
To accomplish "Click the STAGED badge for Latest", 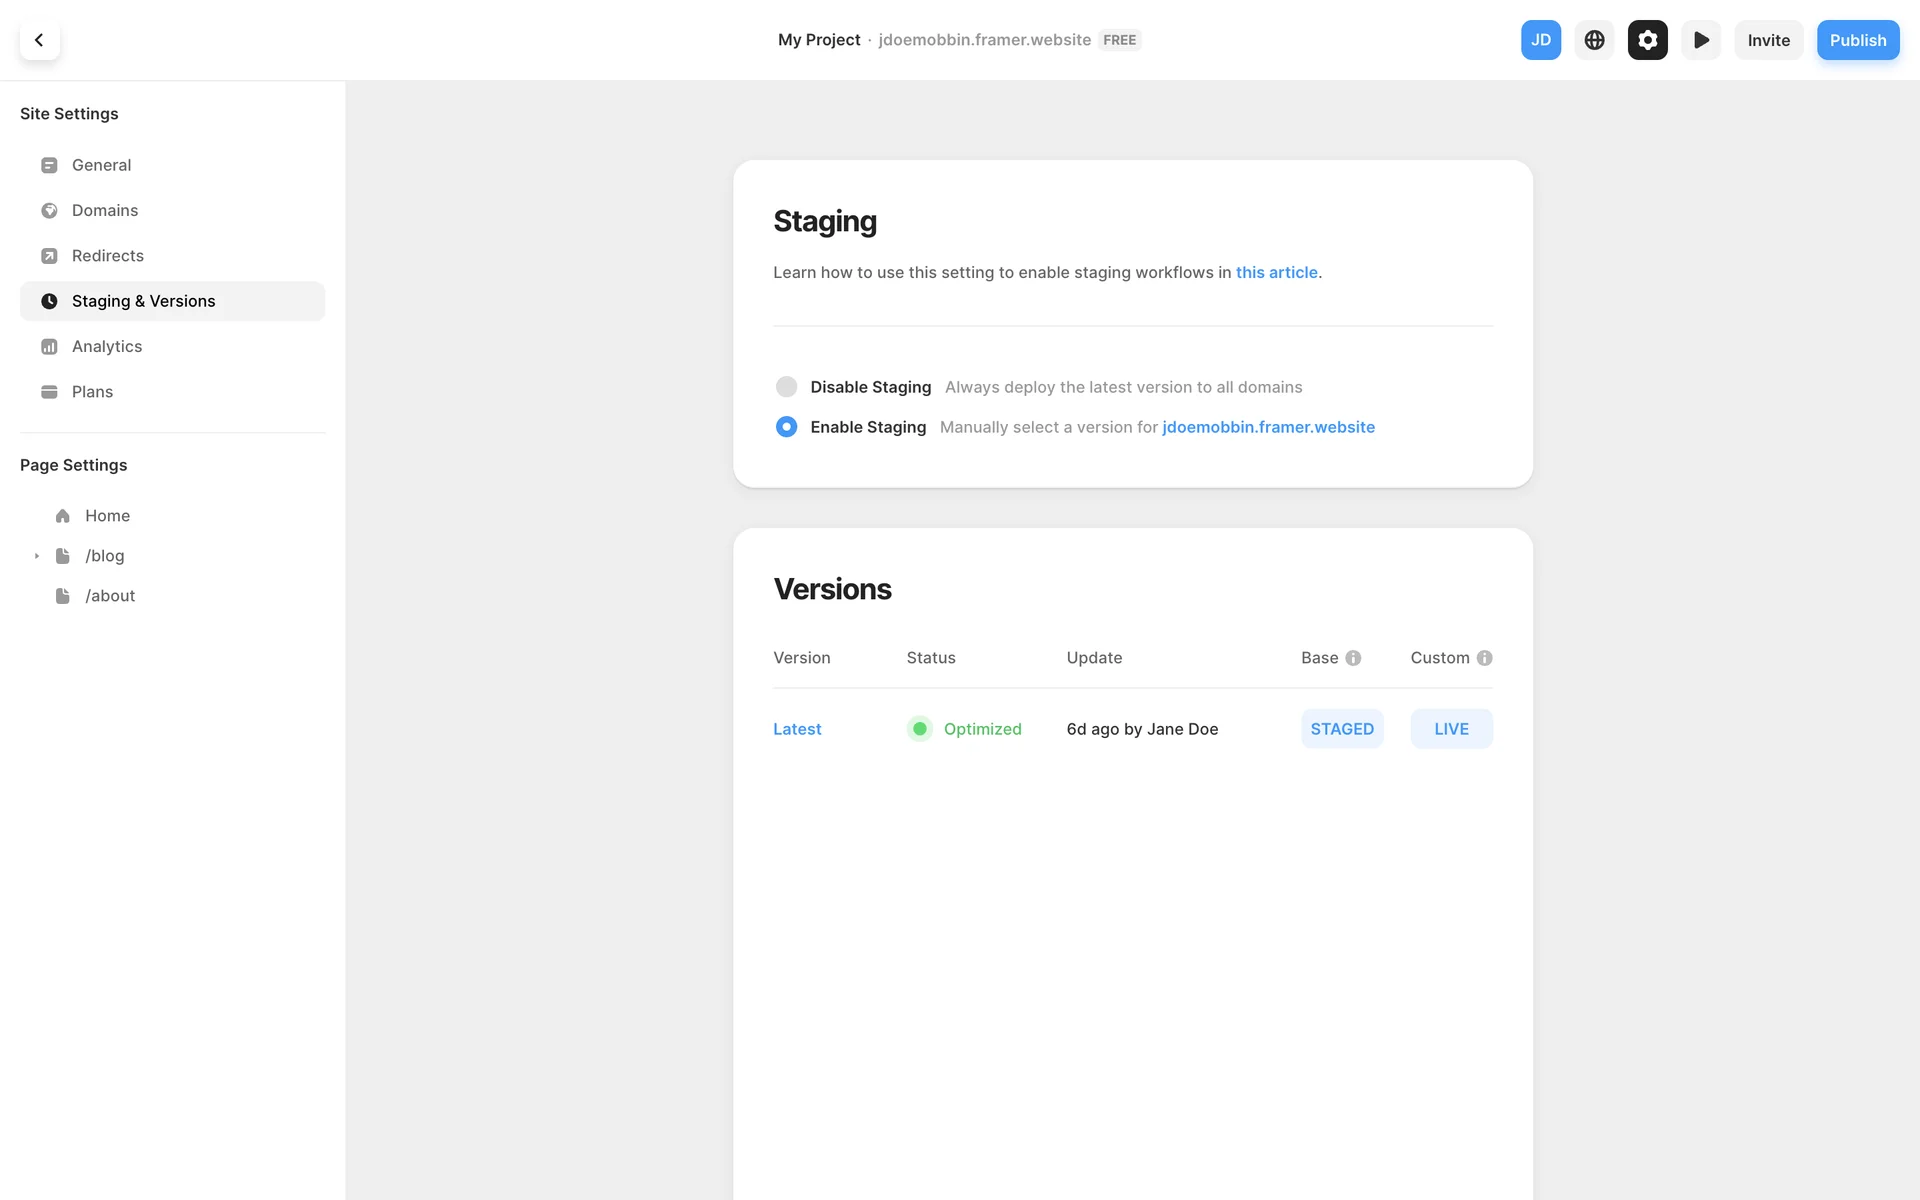I will 1341,729.
